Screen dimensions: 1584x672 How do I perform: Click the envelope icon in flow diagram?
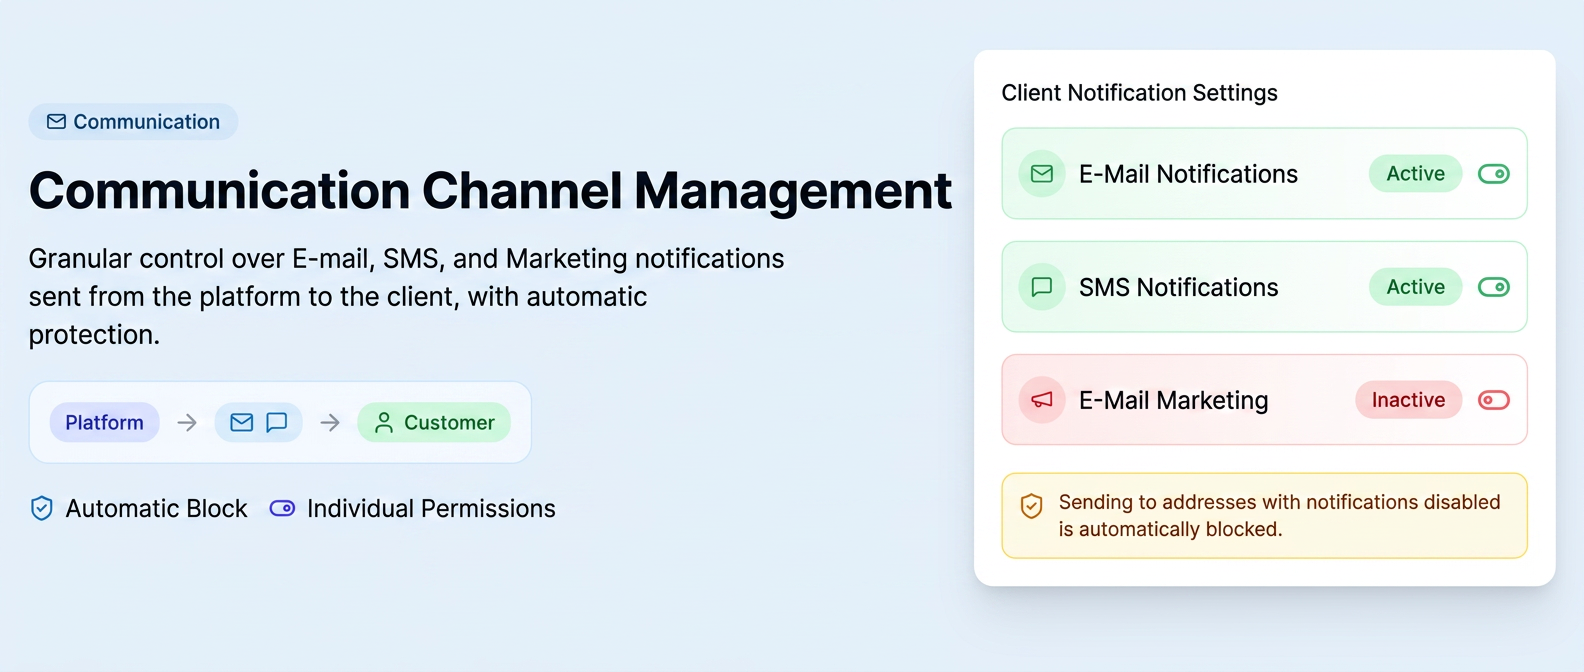(x=241, y=423)
